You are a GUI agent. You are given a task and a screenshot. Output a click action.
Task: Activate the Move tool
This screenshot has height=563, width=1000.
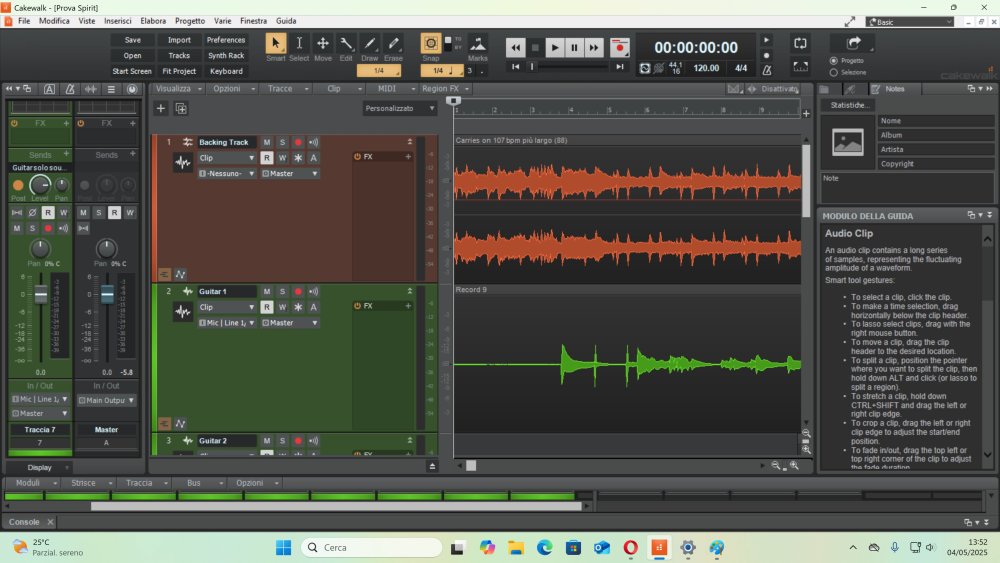(323, 43)
